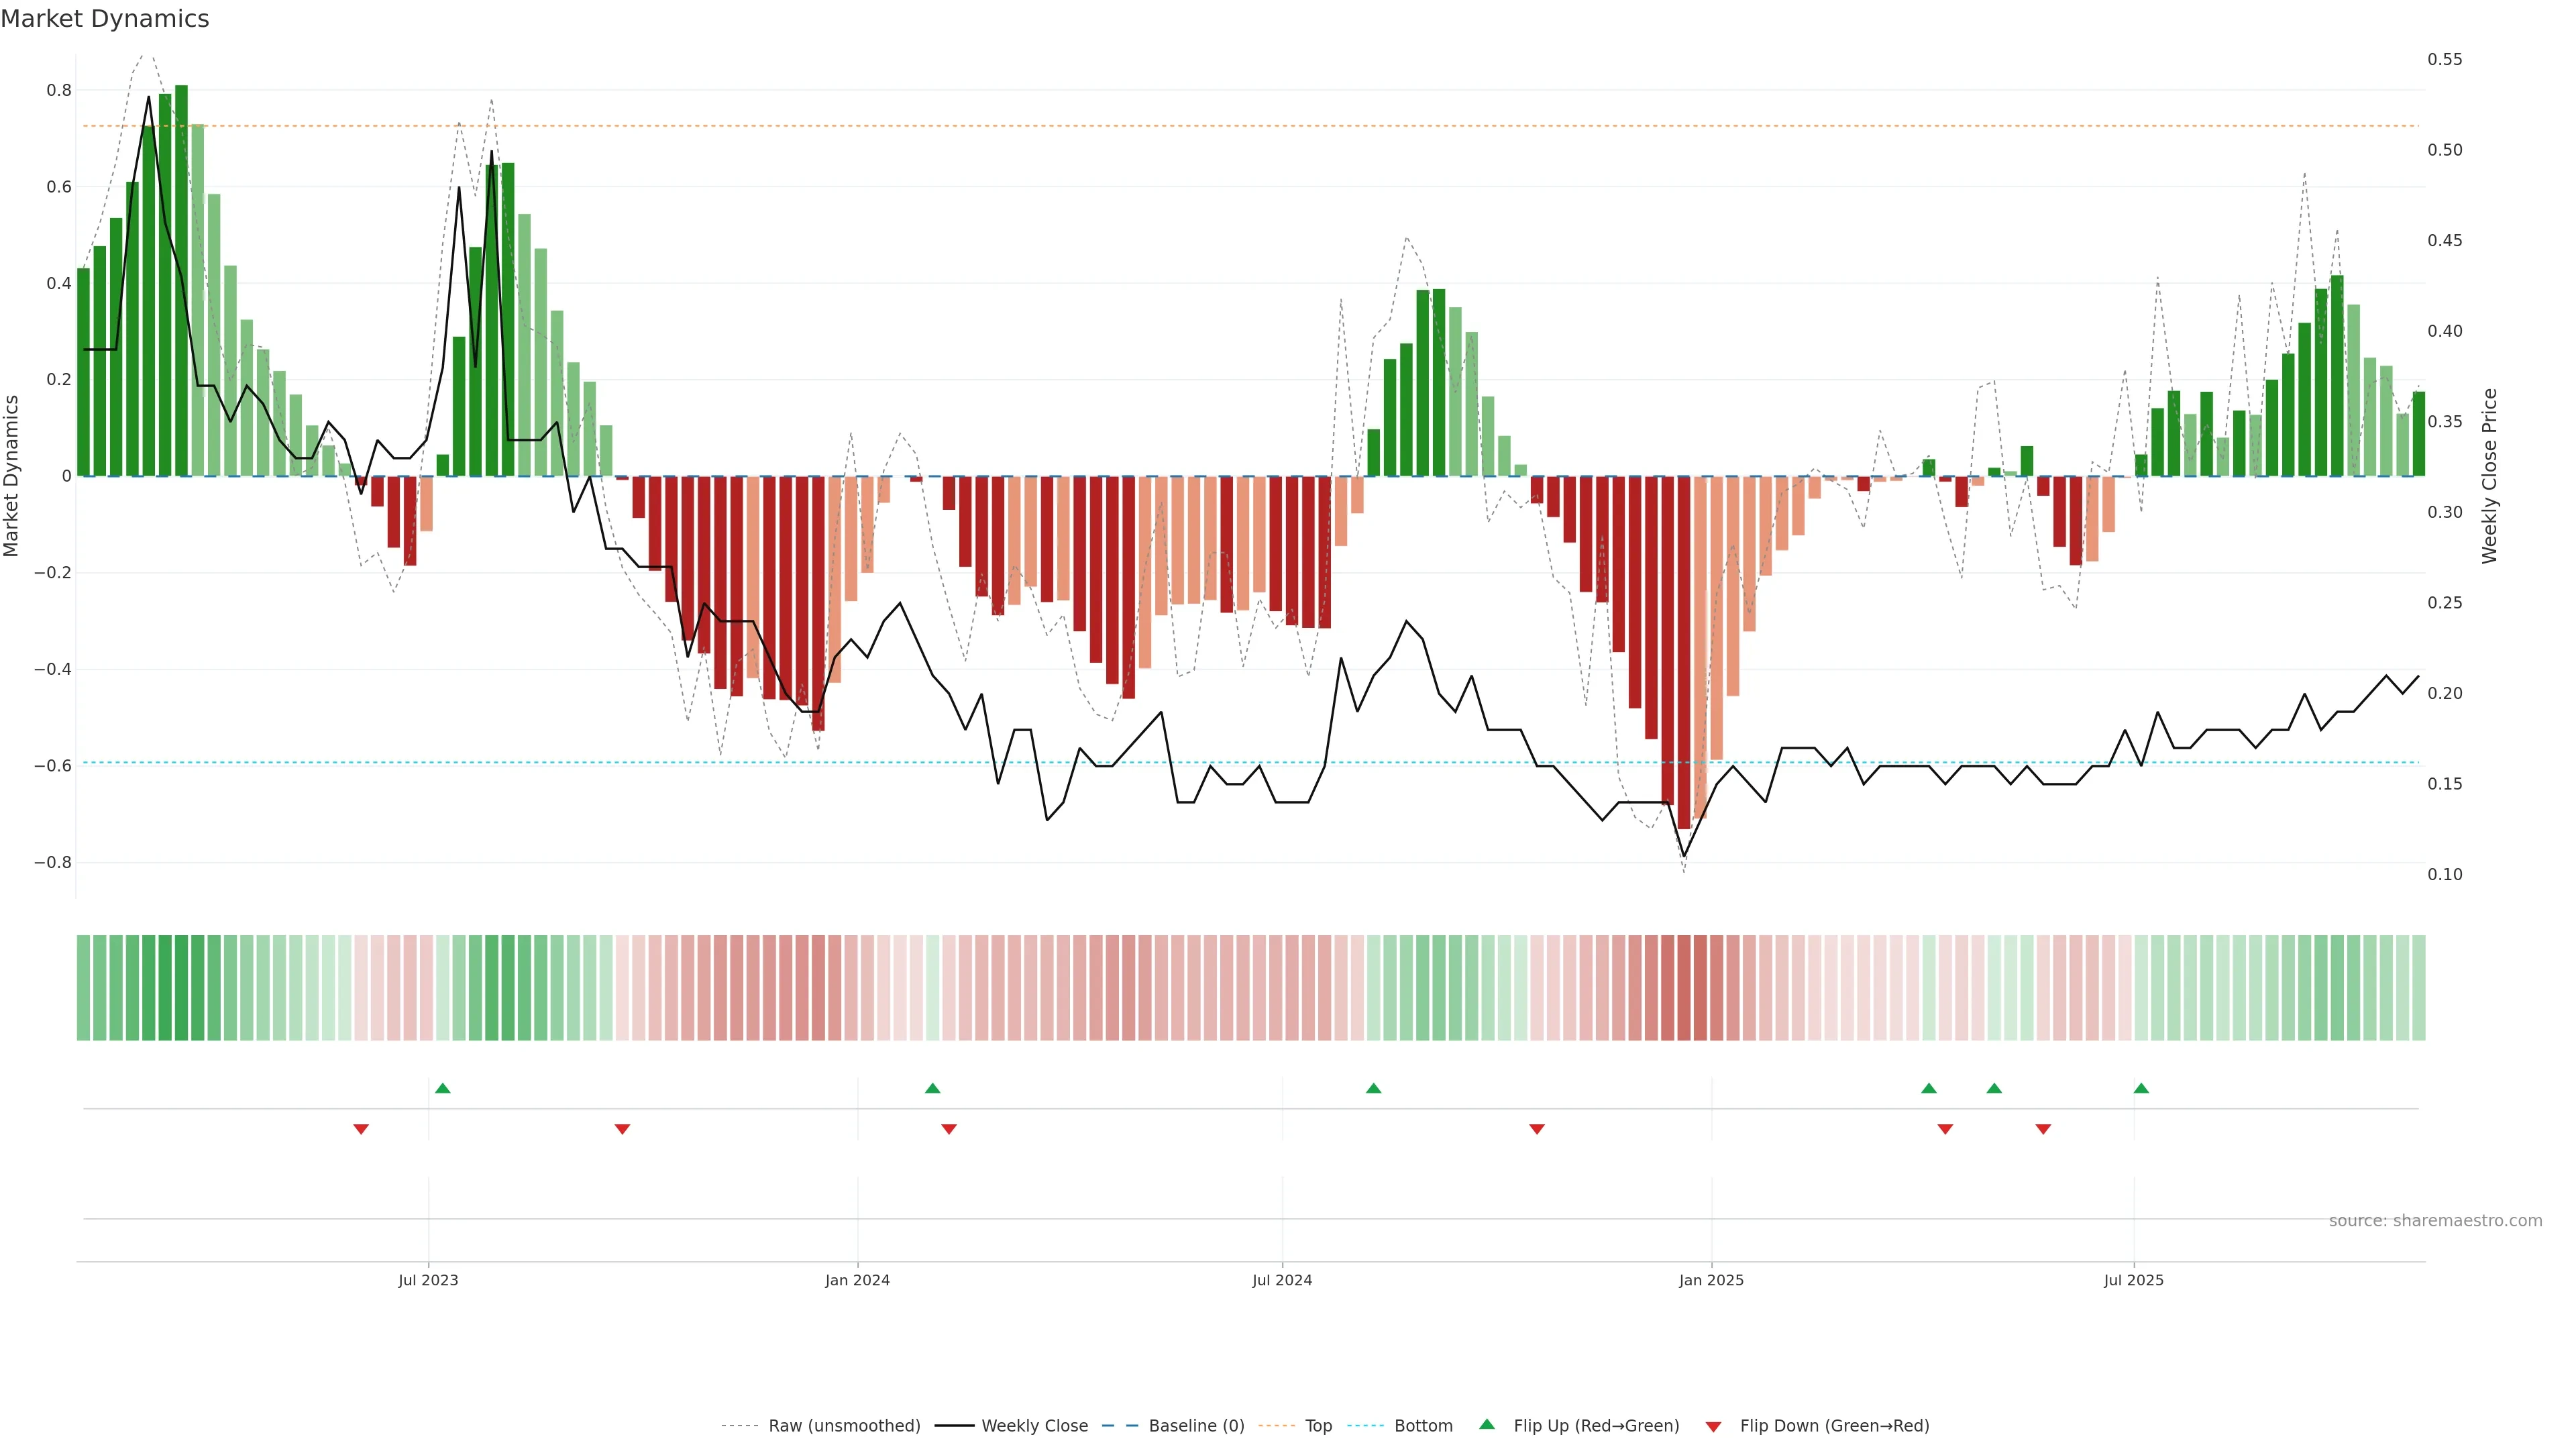This screenshot has height=1449, width=2576.
Task: Toggle the Top threshold legend entry
Action: tap(1318, 1426)
